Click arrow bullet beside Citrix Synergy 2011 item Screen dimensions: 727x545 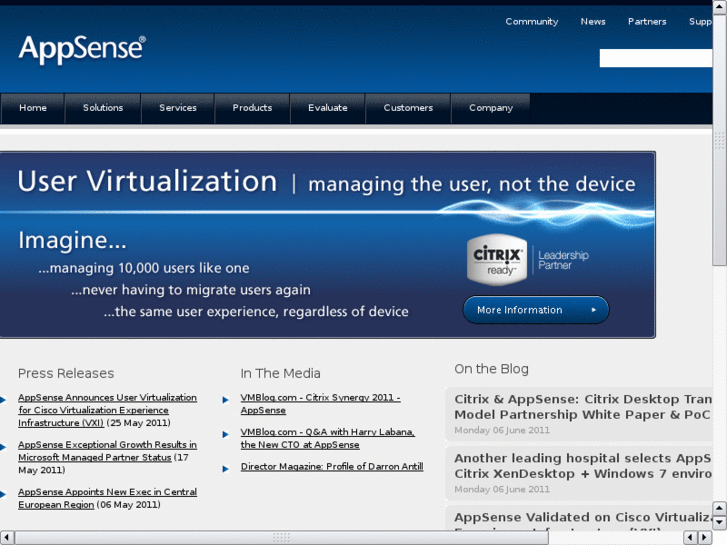coord(226,398)
